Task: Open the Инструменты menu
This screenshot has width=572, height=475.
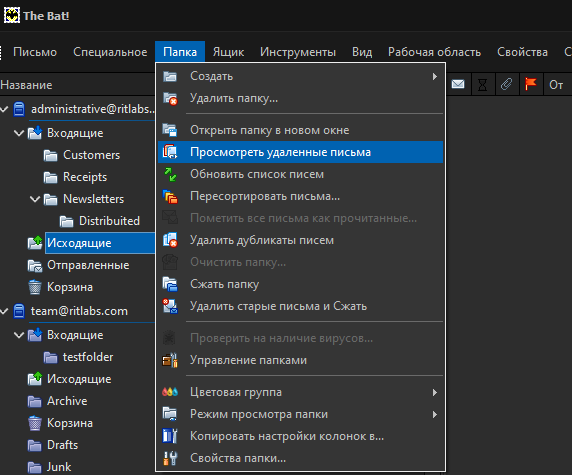Action: coord(298,52)
